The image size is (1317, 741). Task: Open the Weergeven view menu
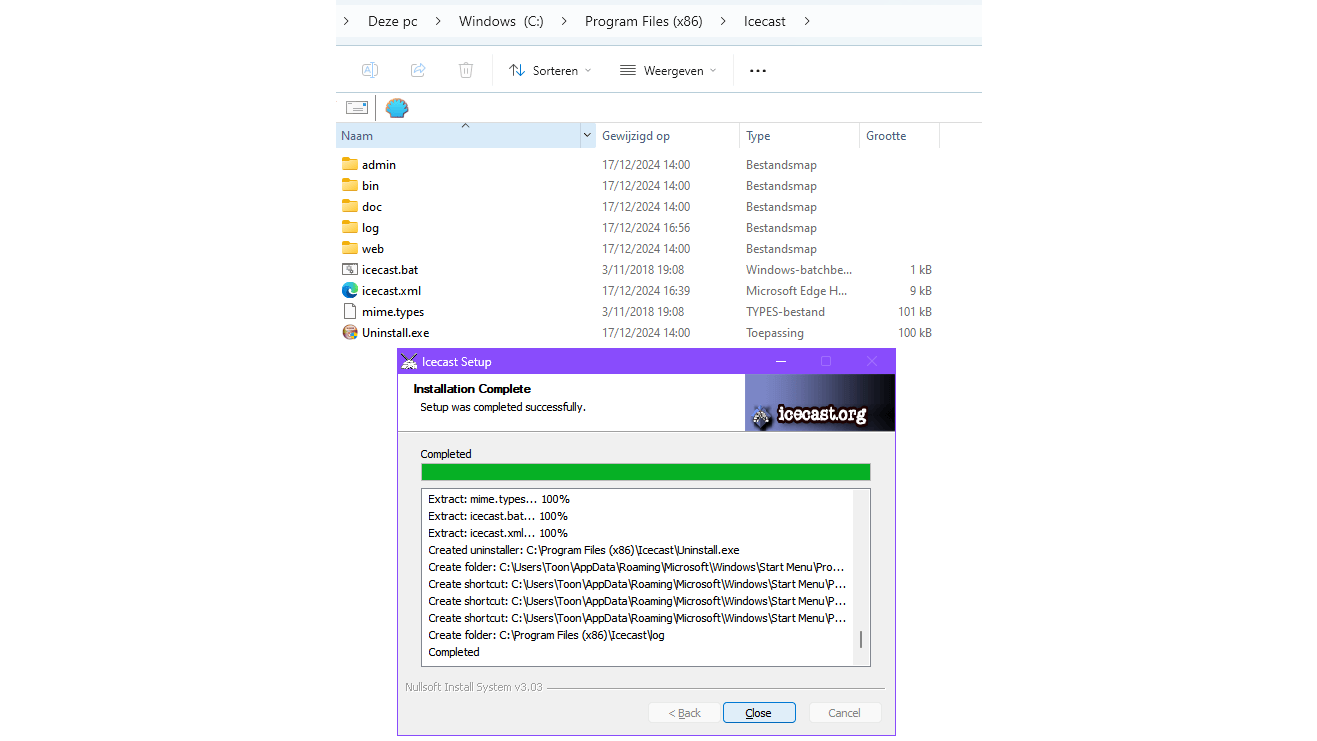tap(668, 70)
